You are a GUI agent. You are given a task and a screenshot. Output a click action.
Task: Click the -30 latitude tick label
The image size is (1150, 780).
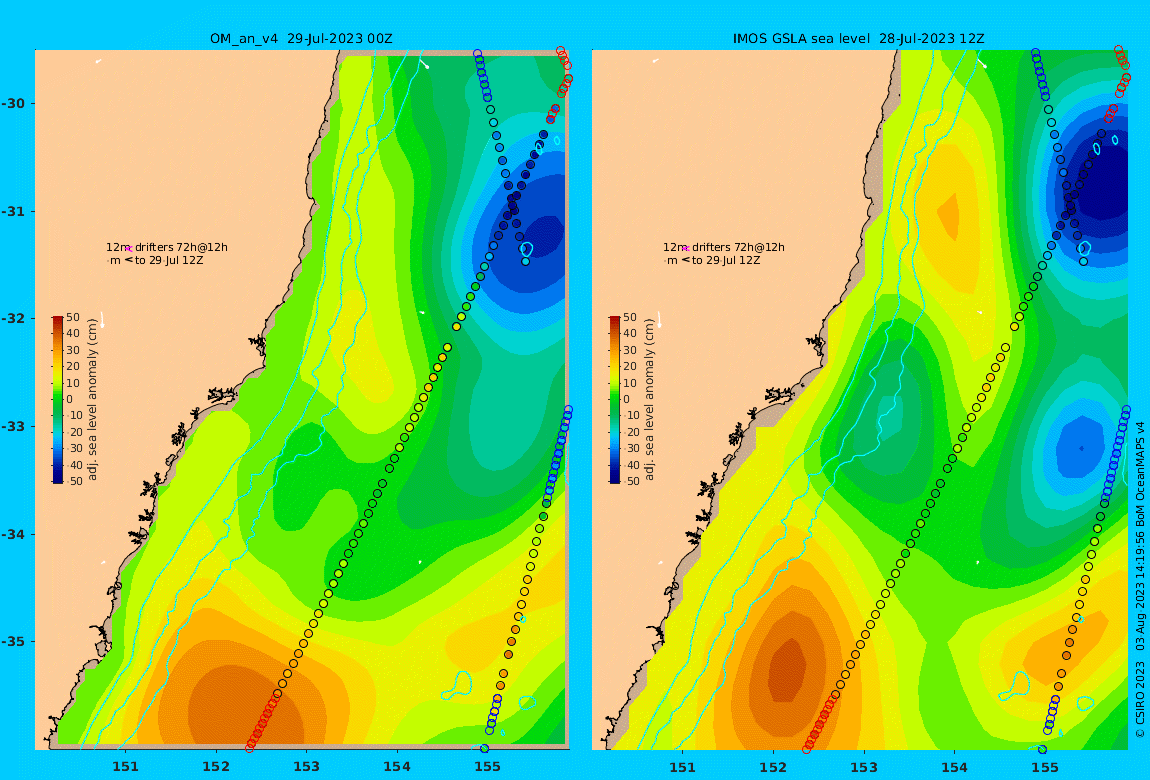point(13,103)
